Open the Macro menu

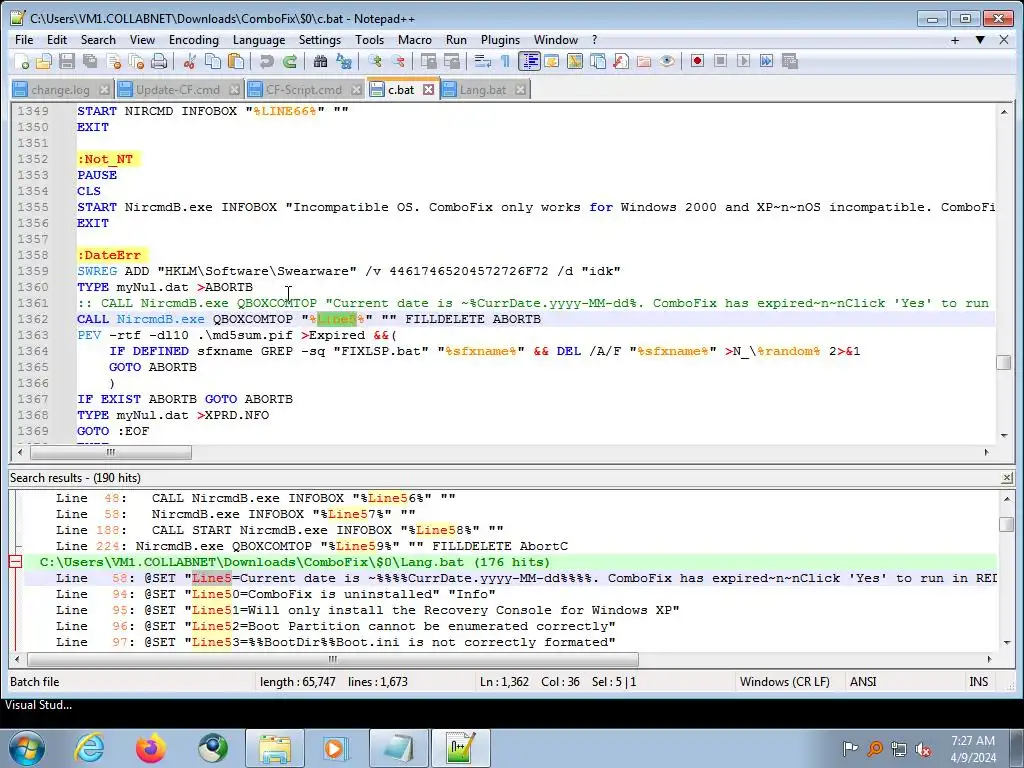pyautogui.click(x=415, y=40)
